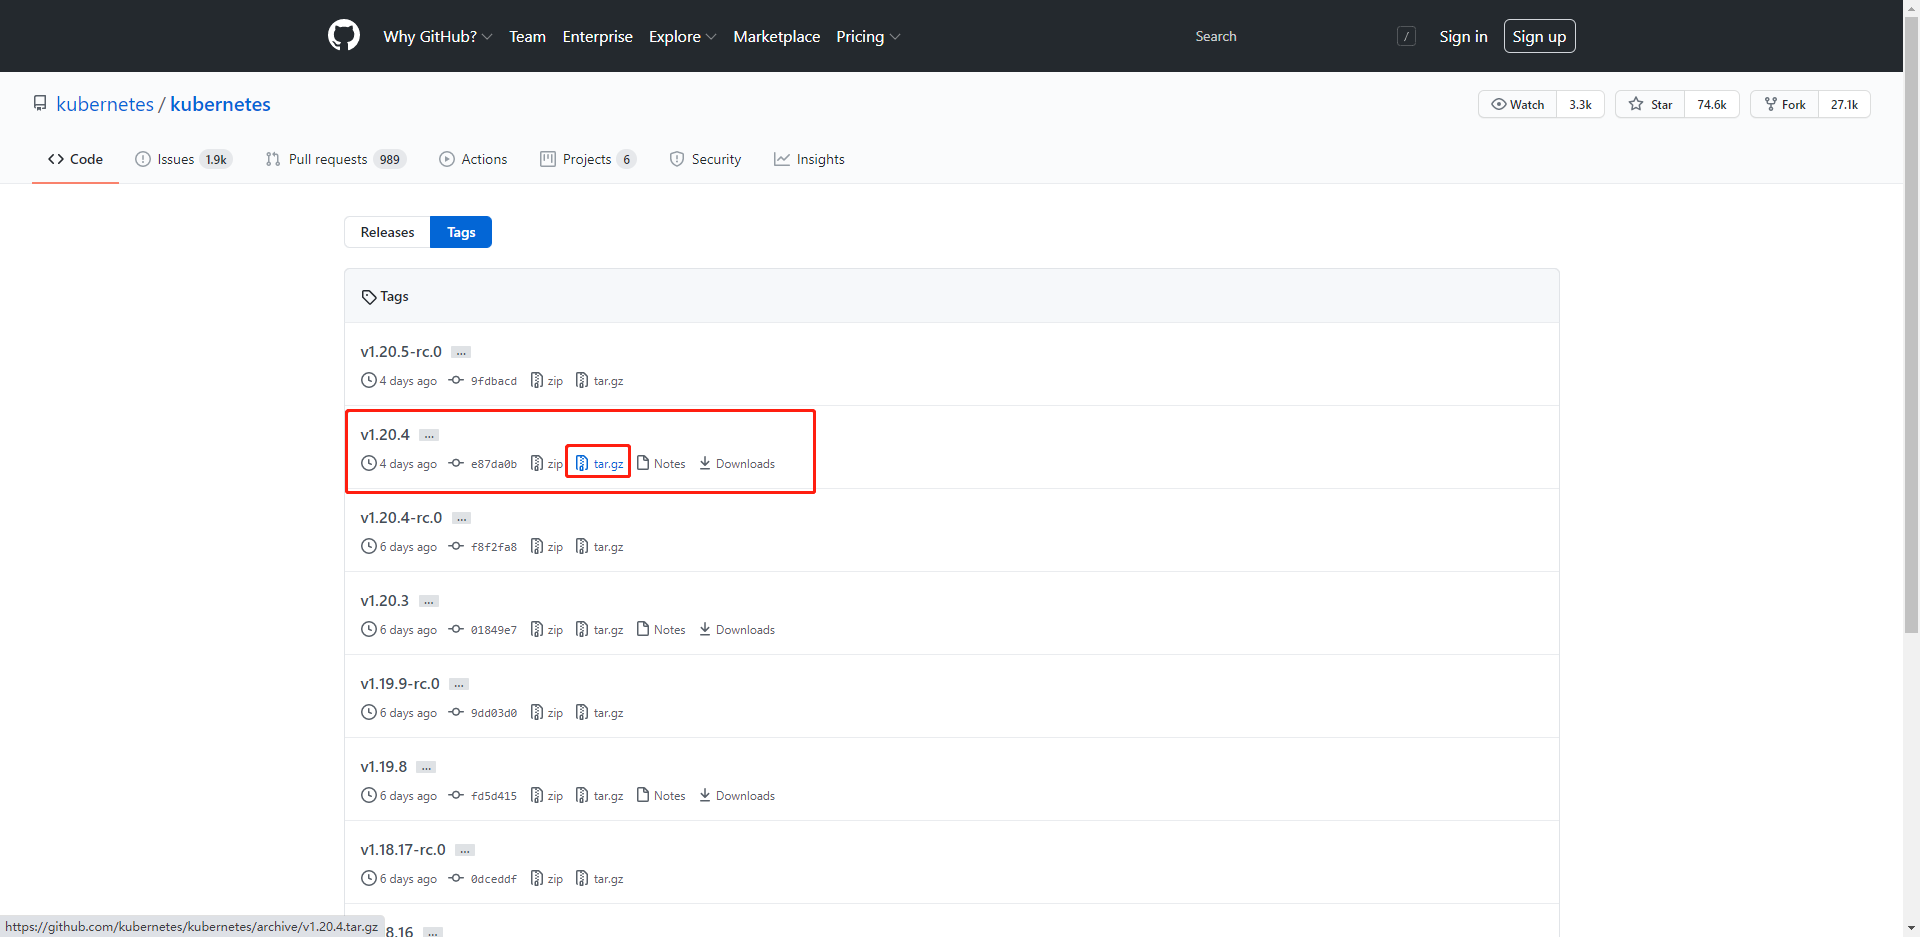Open the v1.20.4-rc.0 tag
Viewport: 1920px width, 937px height.
[x=401, y=518]
